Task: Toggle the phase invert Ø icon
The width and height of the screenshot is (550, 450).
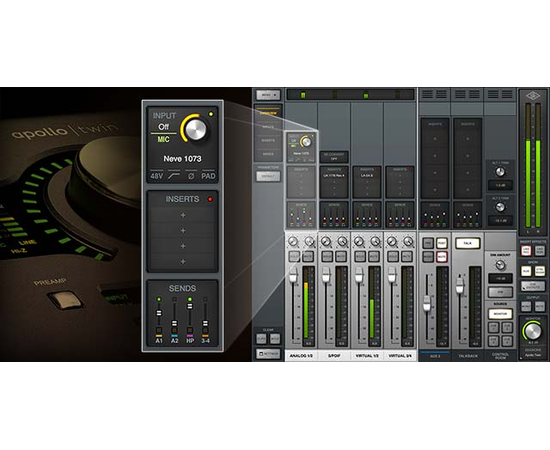Action: tap(191, 176)
